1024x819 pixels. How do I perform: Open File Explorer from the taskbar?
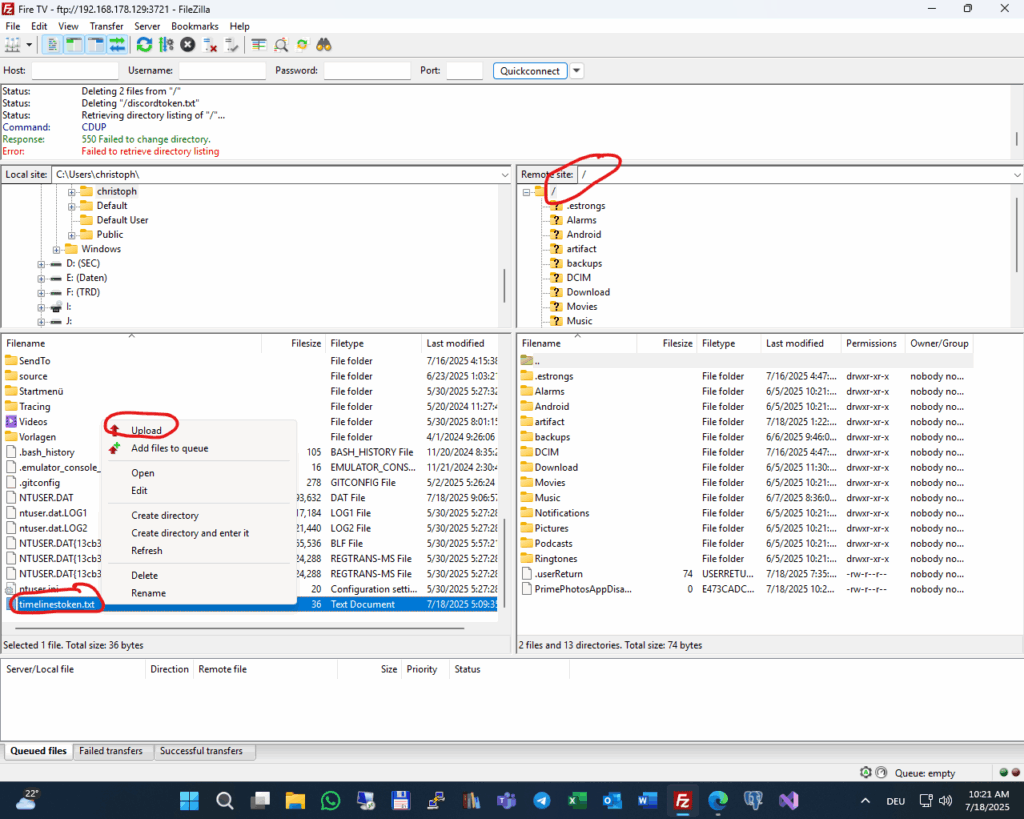coord(295,800)
